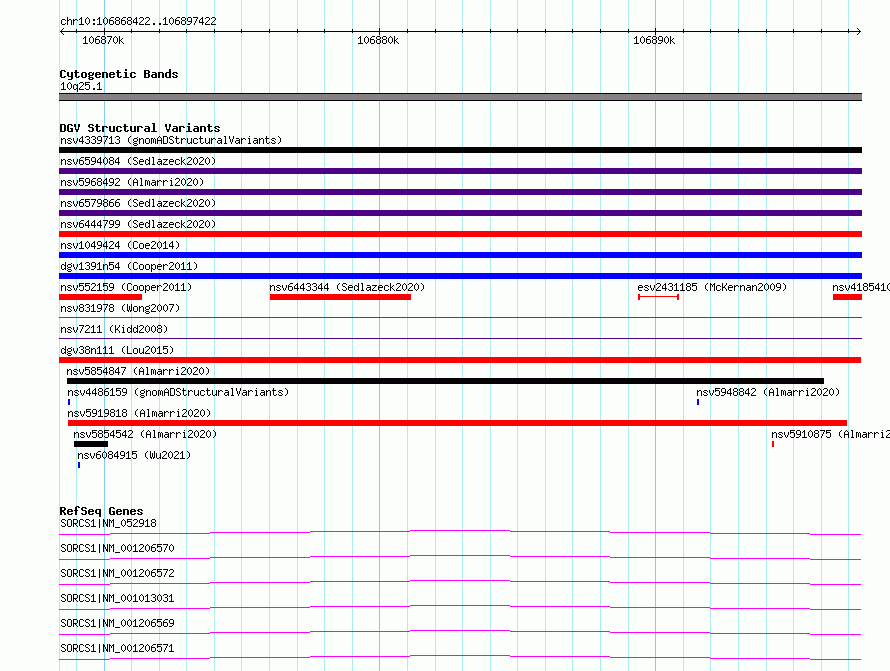Select the short red nsv552159 bar
Screen dimensions: 890x671
[x=100, y=297]
